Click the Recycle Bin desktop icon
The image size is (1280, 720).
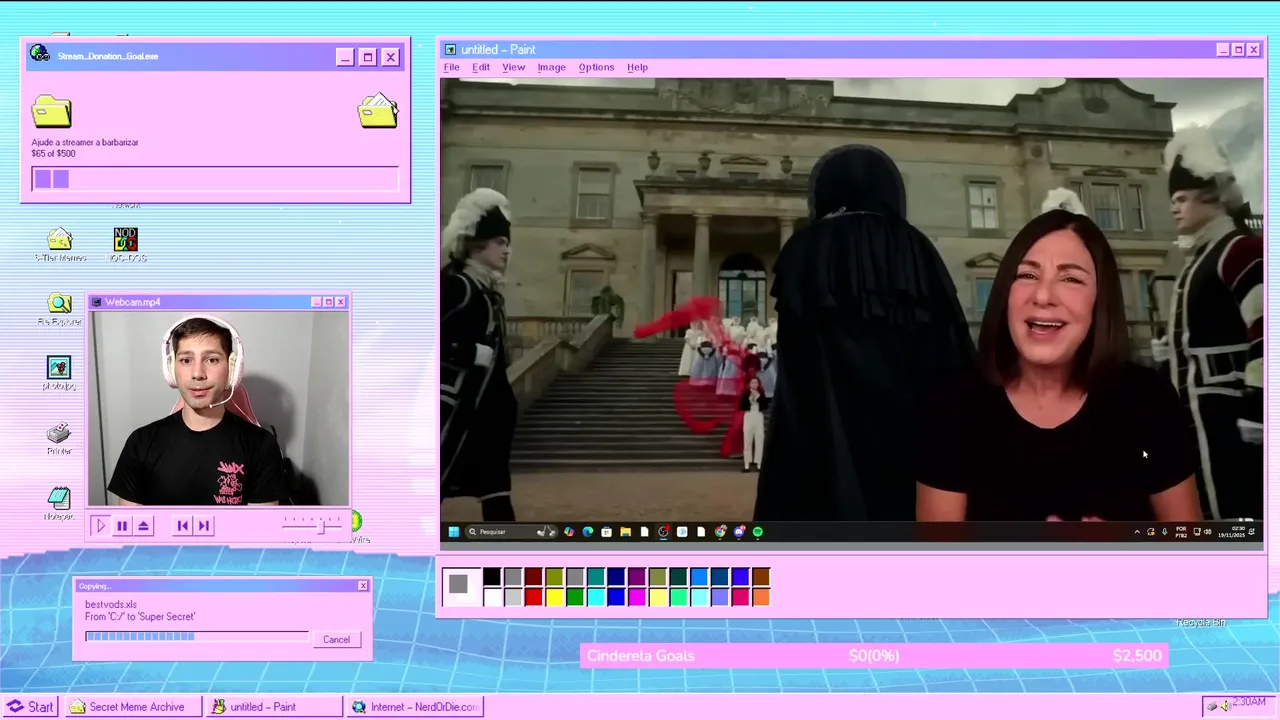click(x=1200, y=622)
